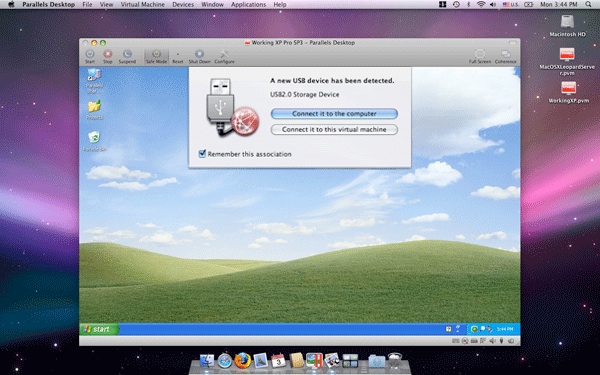
Task: Open the View menu
Action: tap(106, 5)
